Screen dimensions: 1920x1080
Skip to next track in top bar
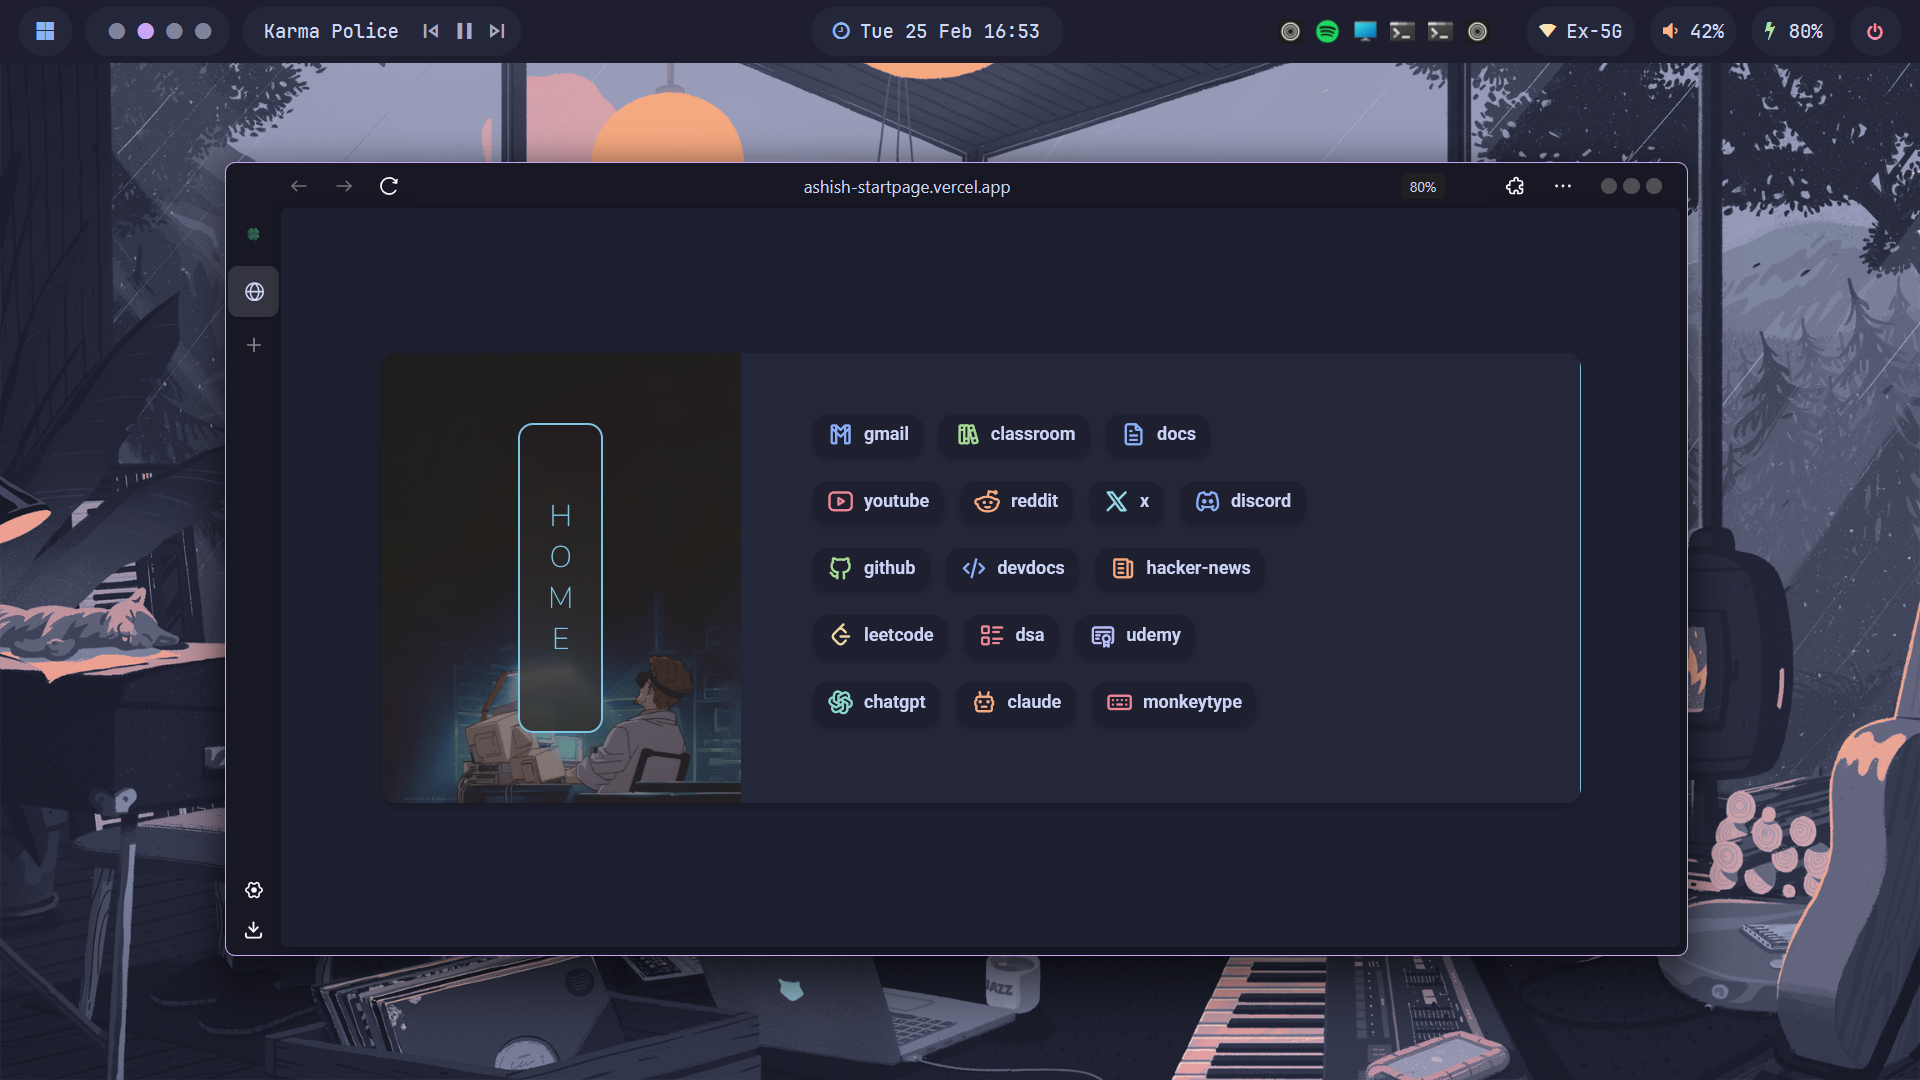click(x=497, y=31)
